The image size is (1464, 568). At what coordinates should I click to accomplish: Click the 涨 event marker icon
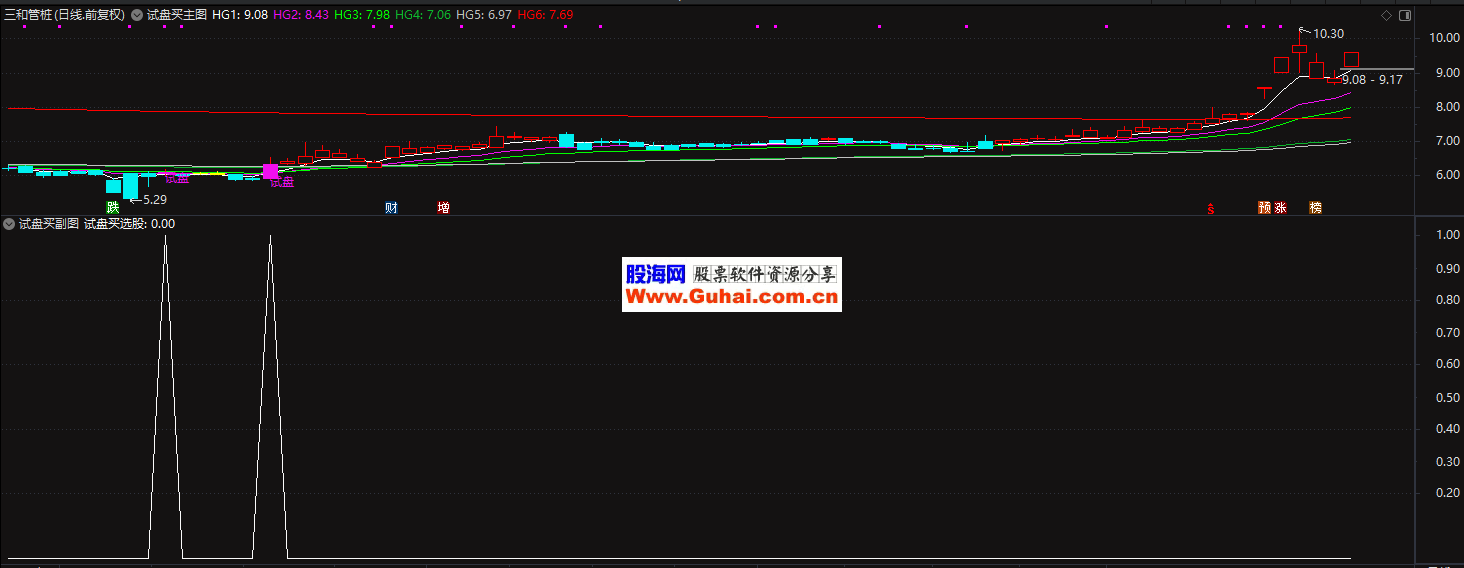coord(1281,208)
